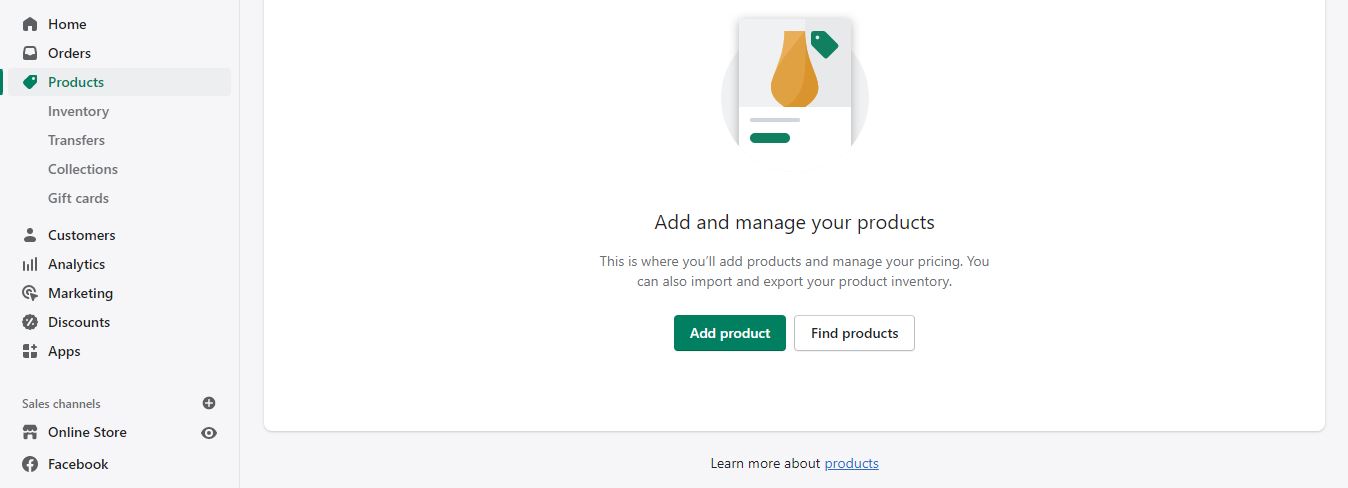Click the Discounts badge icon
Viewport: 1348px width, 488px height.
(x=30, y=322)
